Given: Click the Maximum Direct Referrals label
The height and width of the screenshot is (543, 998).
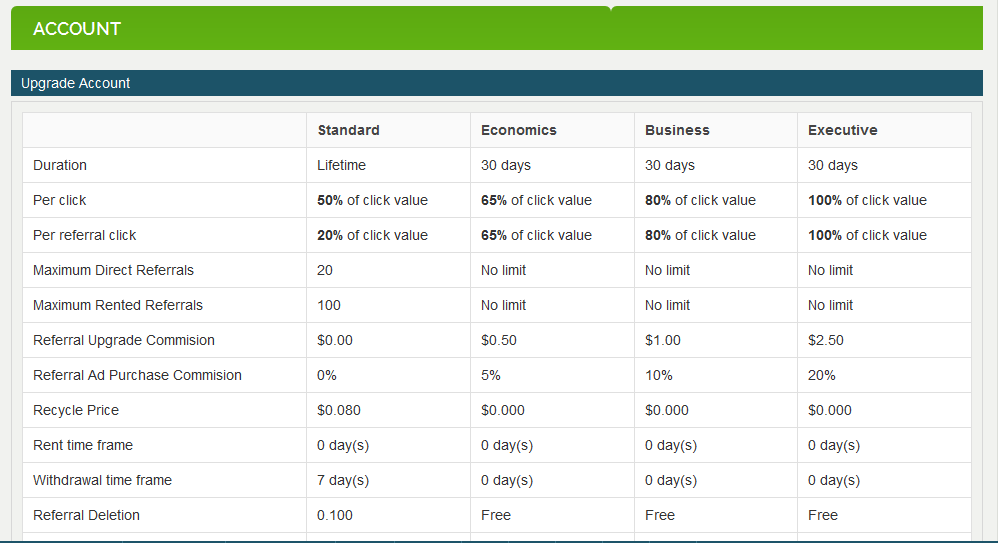Looking at the screenshot, I should click(114, 270).
